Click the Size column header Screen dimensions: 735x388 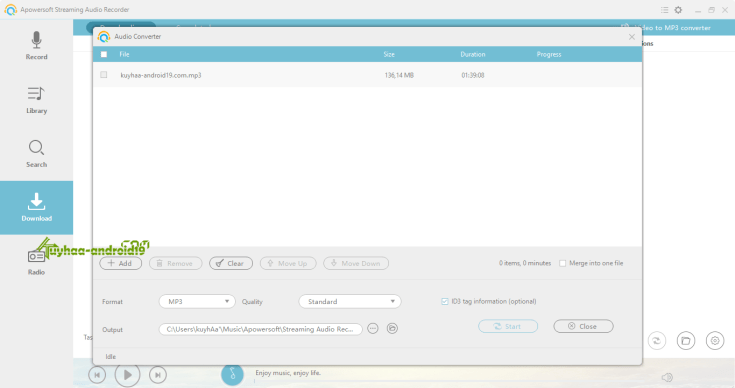pos(389,54)
